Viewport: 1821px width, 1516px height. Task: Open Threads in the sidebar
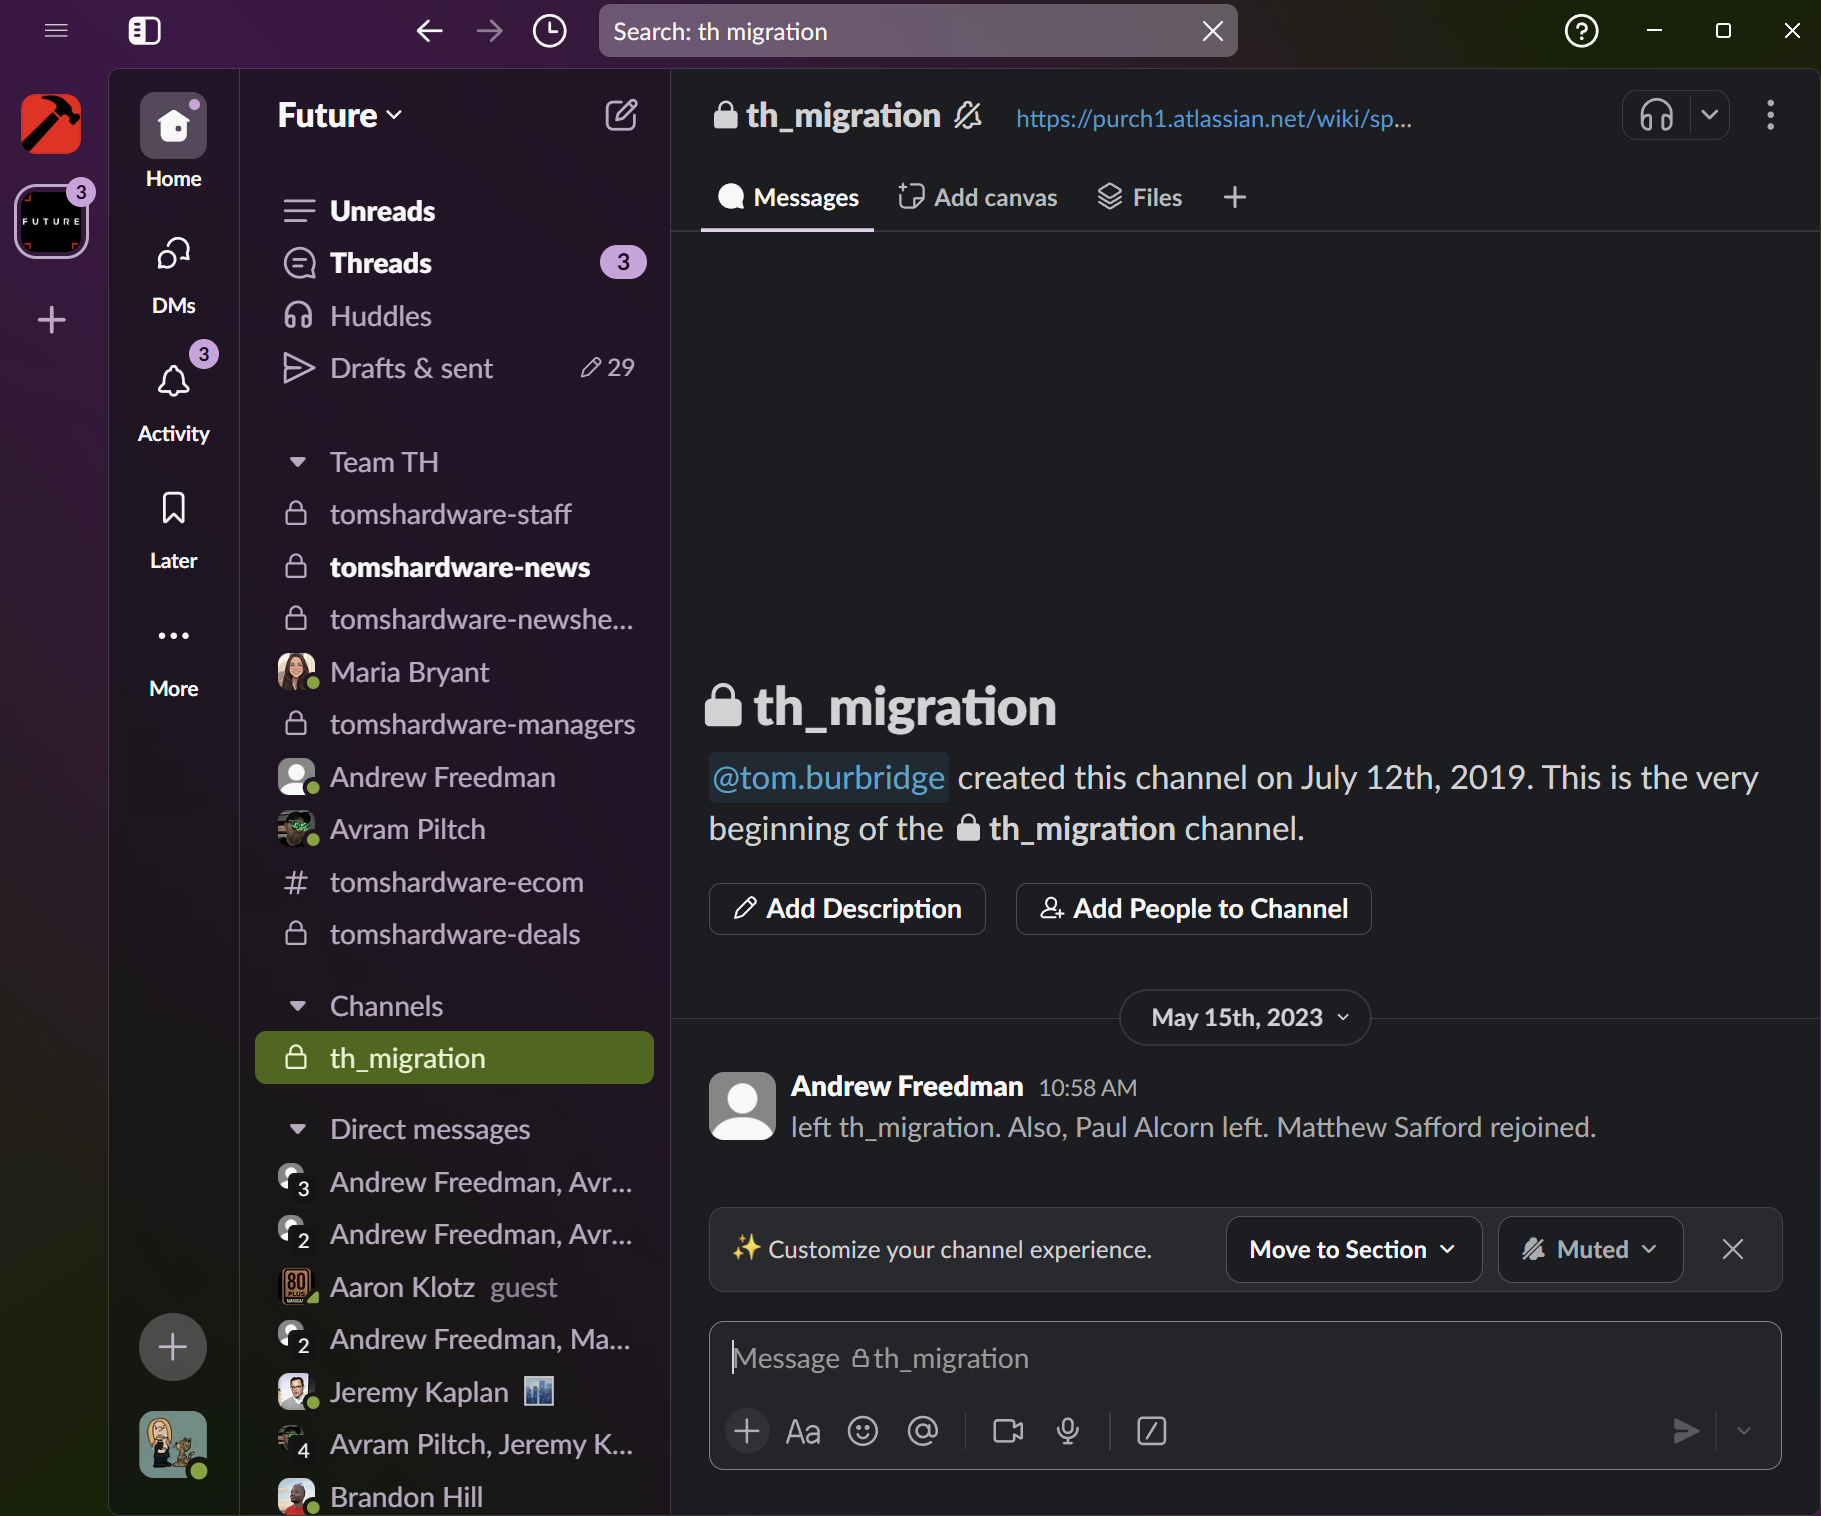[455, 263]
